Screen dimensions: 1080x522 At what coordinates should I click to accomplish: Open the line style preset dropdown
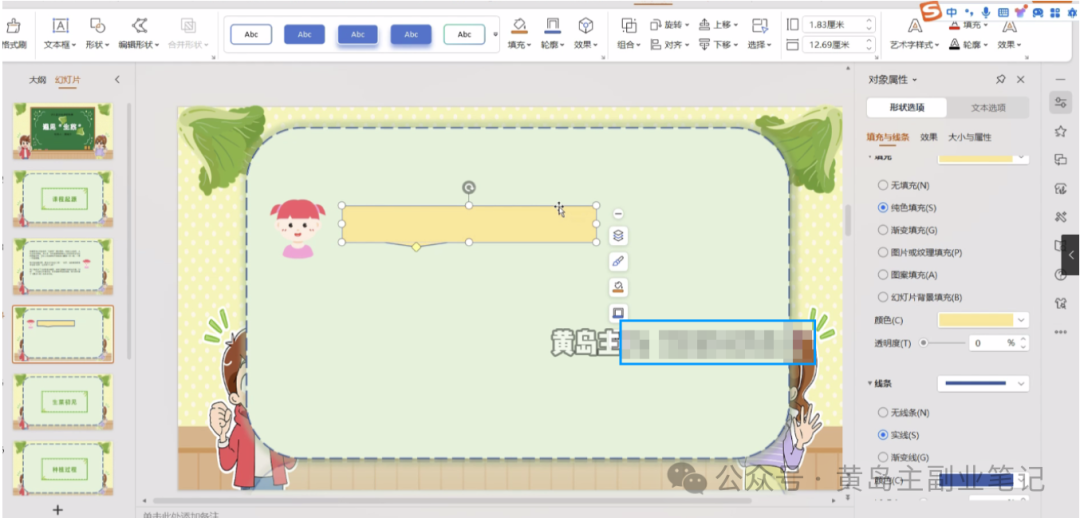coord(1020,383)
